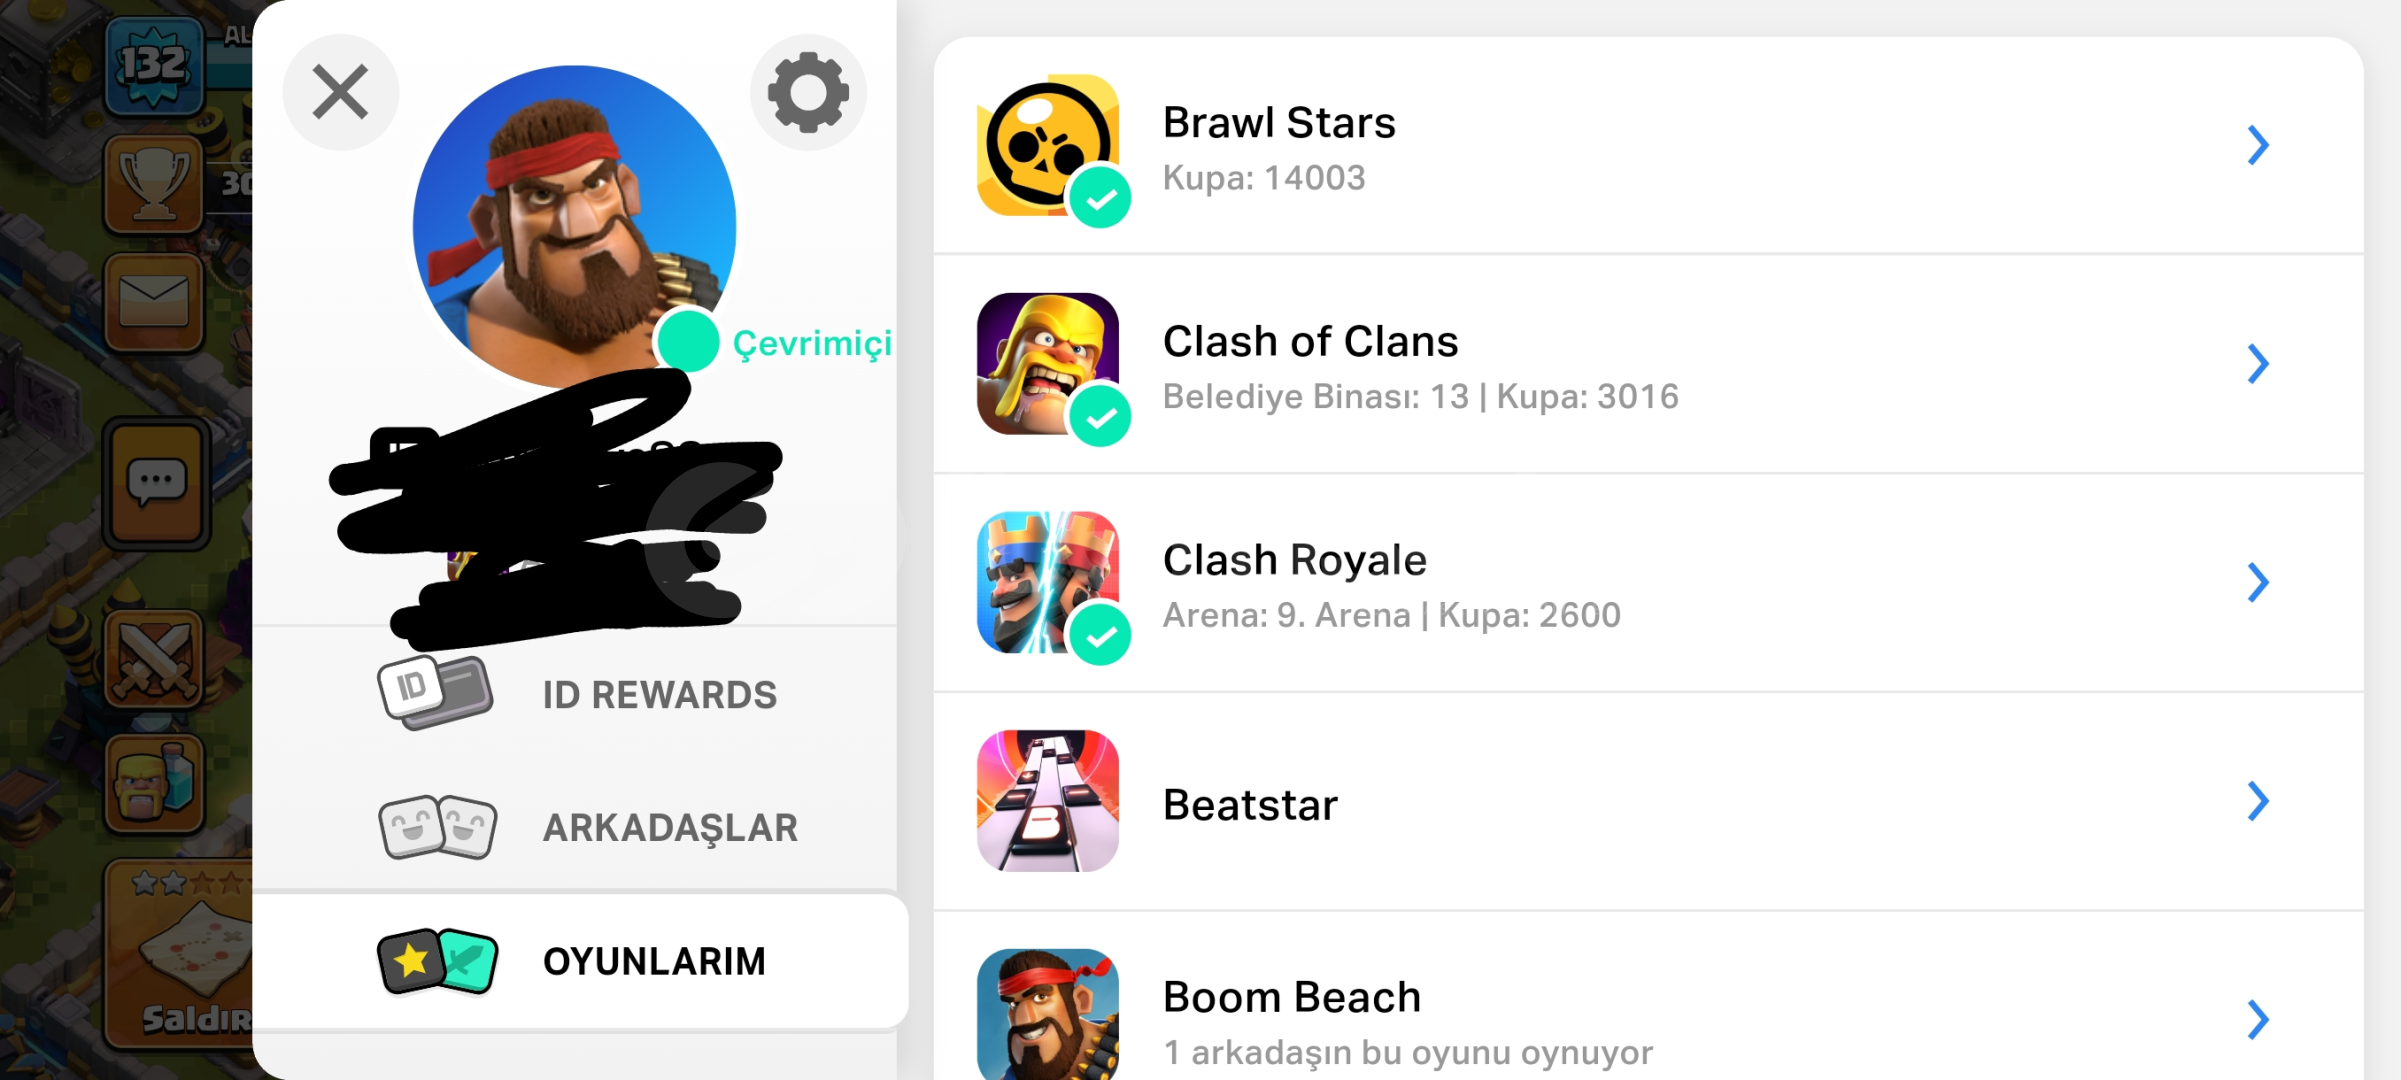Image resolution: width=2401 pixels, height=1080 pixels.
Task: Open the in-game chat bubble button
Action: [x=156, y=484]
